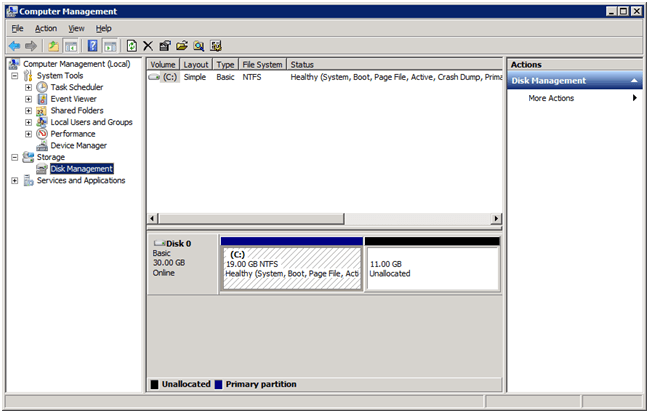This screenshot has height=413, width=649.
Task: Click the Delete X toolbar icon
Action: (148, 46)
